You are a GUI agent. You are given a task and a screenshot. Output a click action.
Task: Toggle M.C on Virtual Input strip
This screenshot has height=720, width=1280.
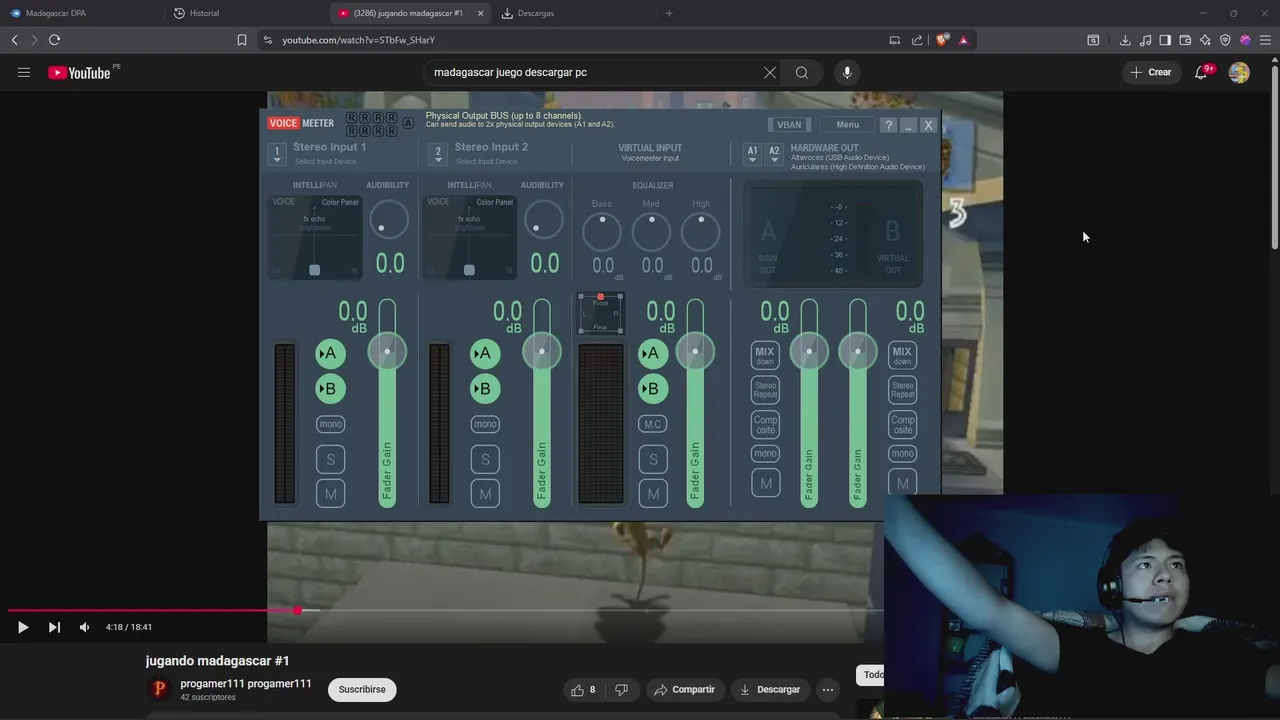(x=653, y=424)
